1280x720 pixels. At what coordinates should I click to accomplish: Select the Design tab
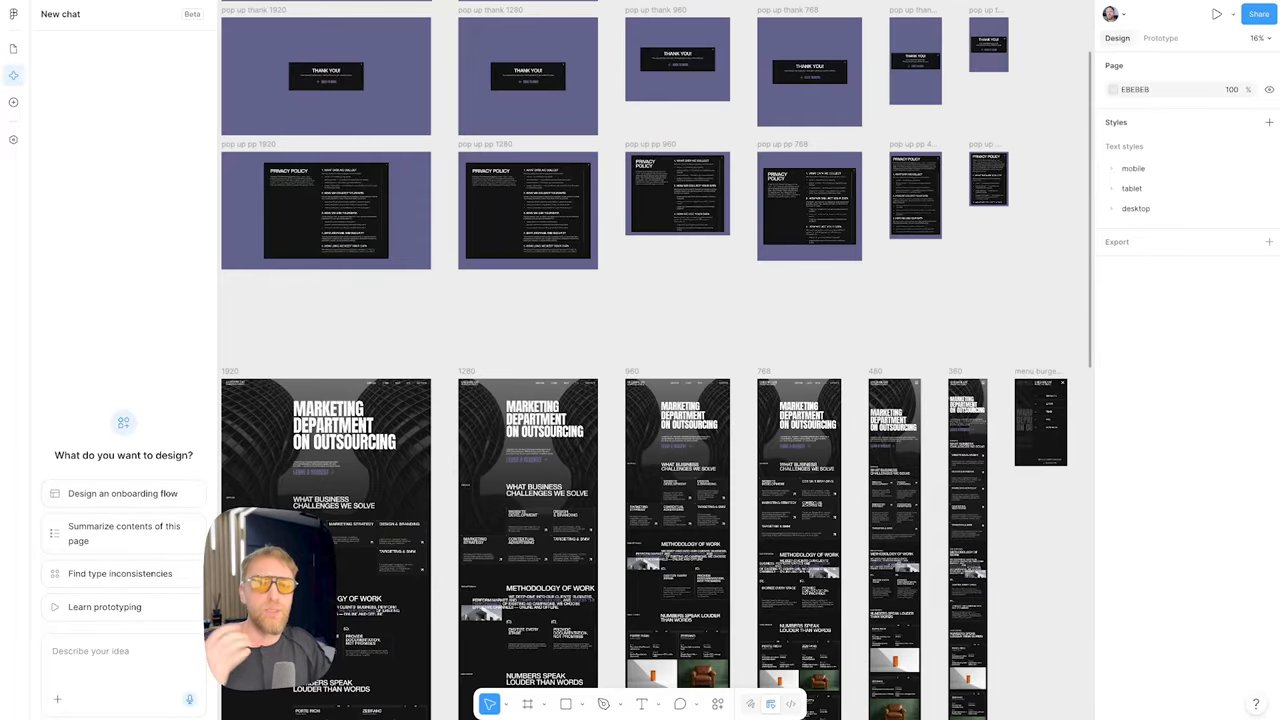pos(1117,38)
